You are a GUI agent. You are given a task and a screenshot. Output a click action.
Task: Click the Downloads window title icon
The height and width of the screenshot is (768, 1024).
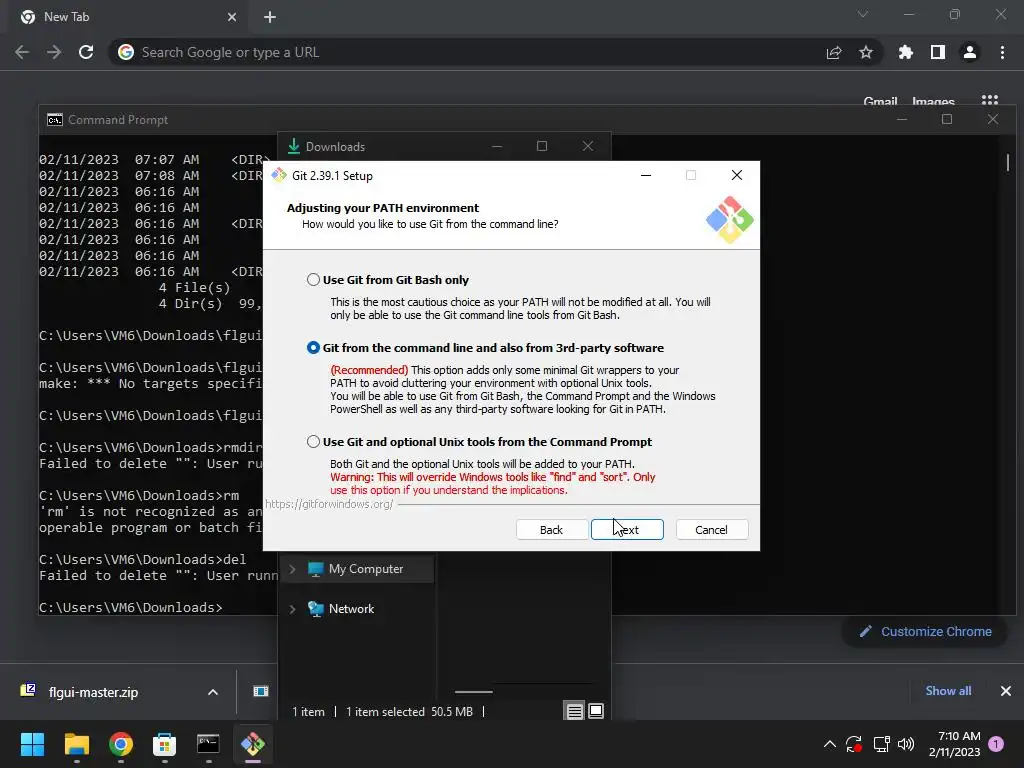[x=294, y=146]
